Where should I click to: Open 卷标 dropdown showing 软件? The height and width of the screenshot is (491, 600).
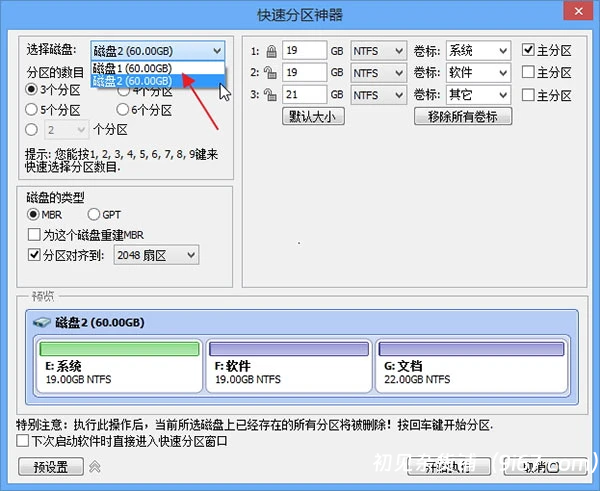click(478, 73)
